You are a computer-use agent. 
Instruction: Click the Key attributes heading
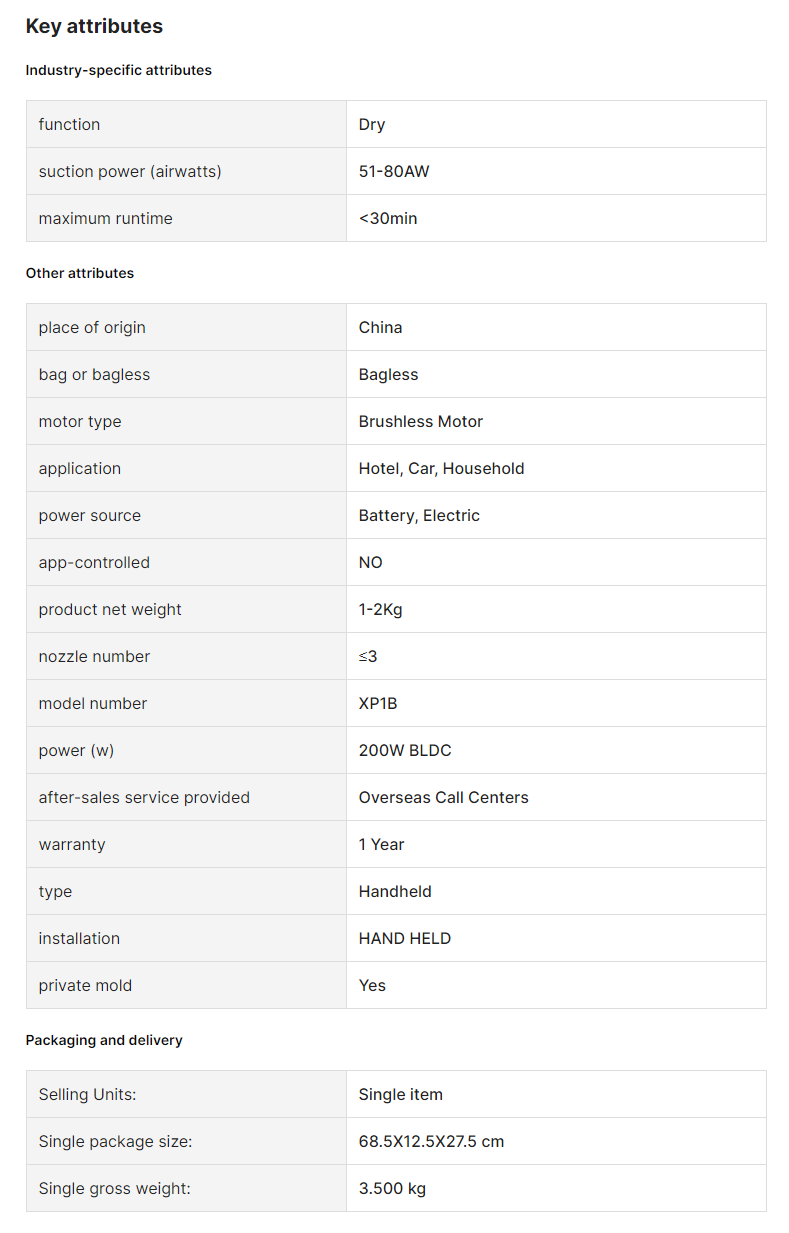pos(94,27)
